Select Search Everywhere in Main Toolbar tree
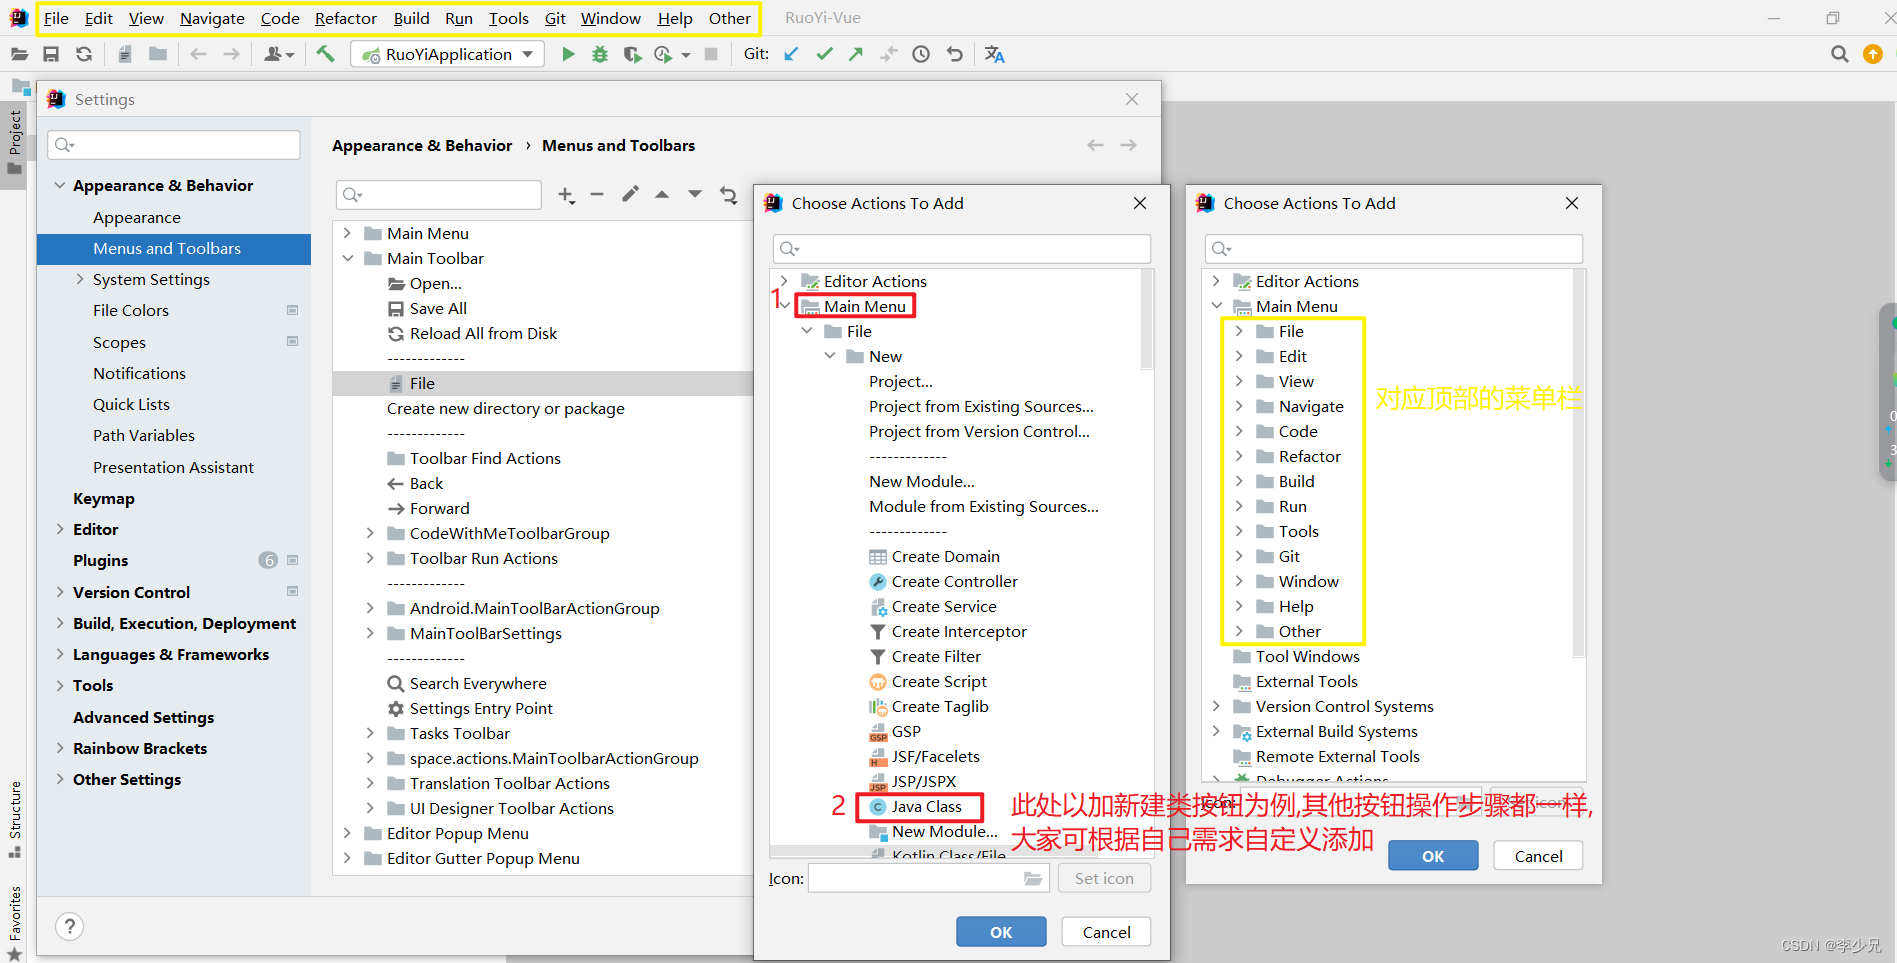 tap(478, 683)
